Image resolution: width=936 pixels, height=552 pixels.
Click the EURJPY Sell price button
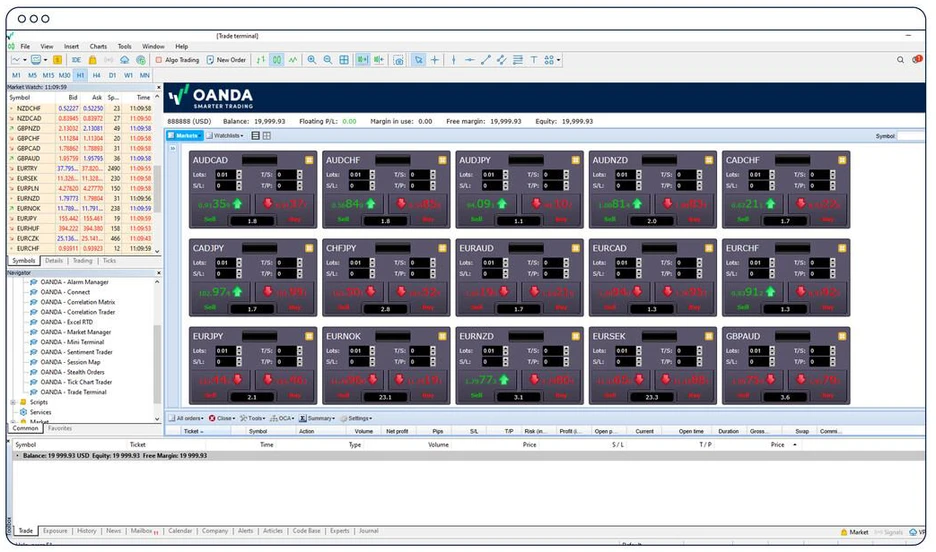pos(220,380)
